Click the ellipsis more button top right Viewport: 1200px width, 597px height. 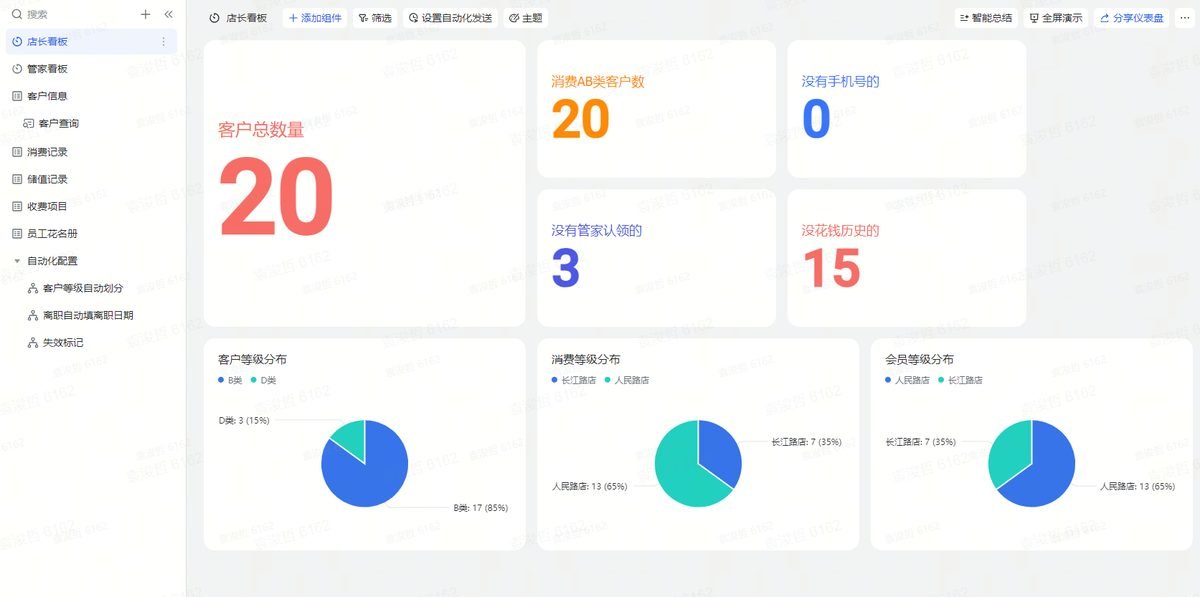pyautogui.click(x=1185, y=18)
